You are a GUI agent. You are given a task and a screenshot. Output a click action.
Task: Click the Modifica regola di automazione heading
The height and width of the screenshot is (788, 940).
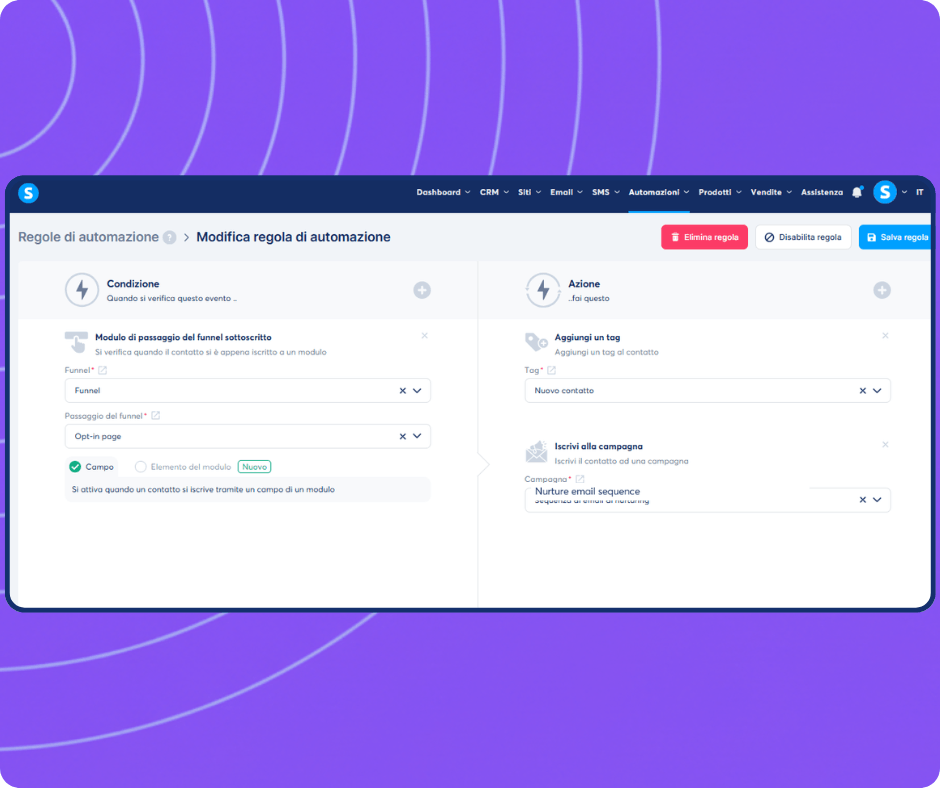pyautogui.click(x=293, y=237)
